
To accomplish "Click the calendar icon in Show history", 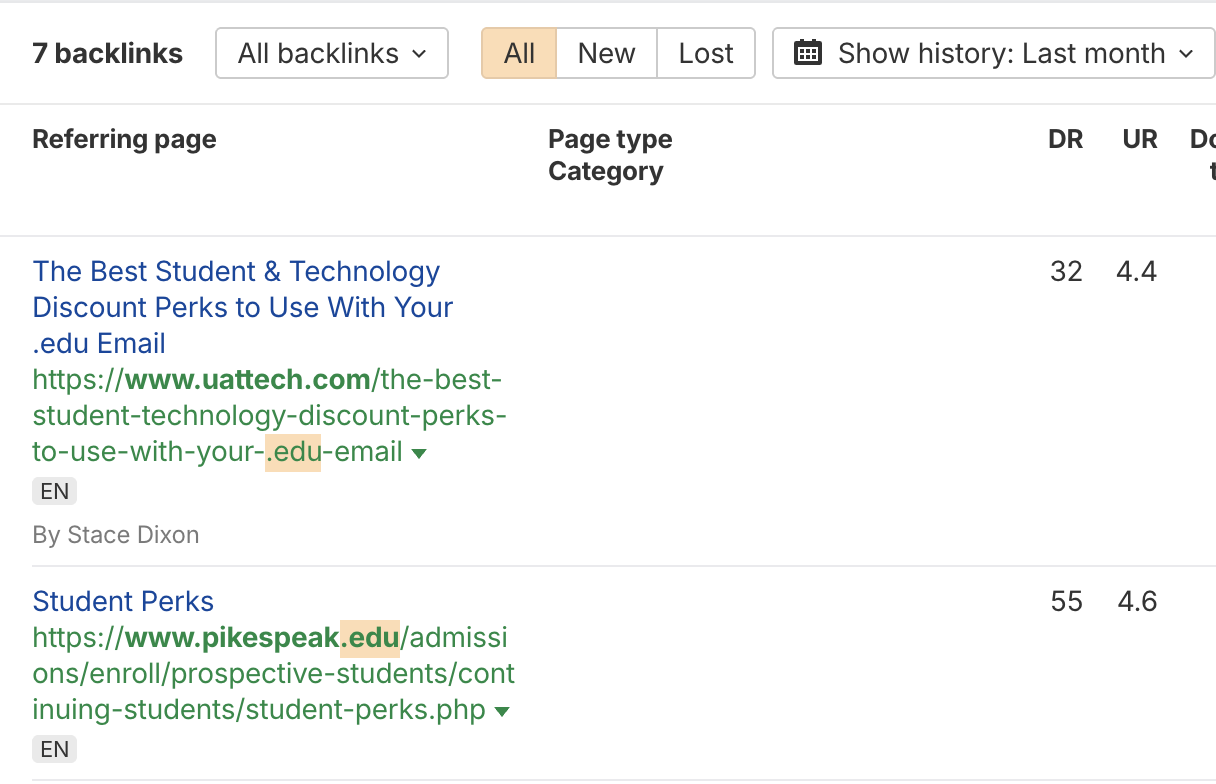I will 807,53.
